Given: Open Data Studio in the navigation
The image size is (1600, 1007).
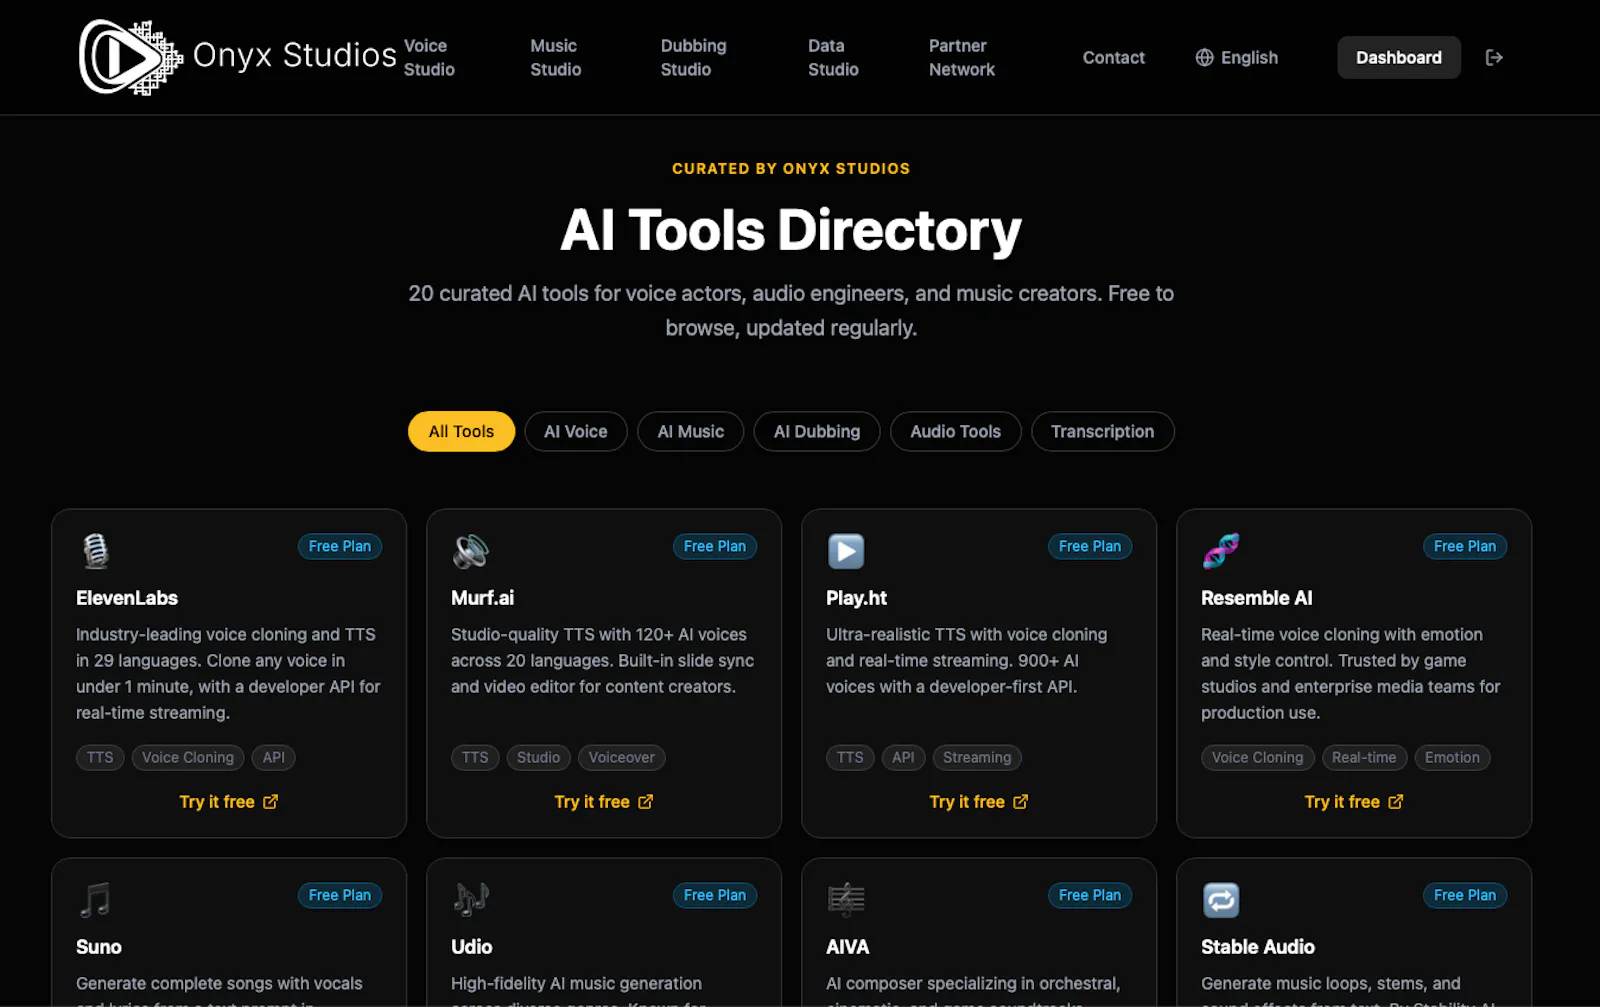Looking at the screenshot, I should 833,57.
